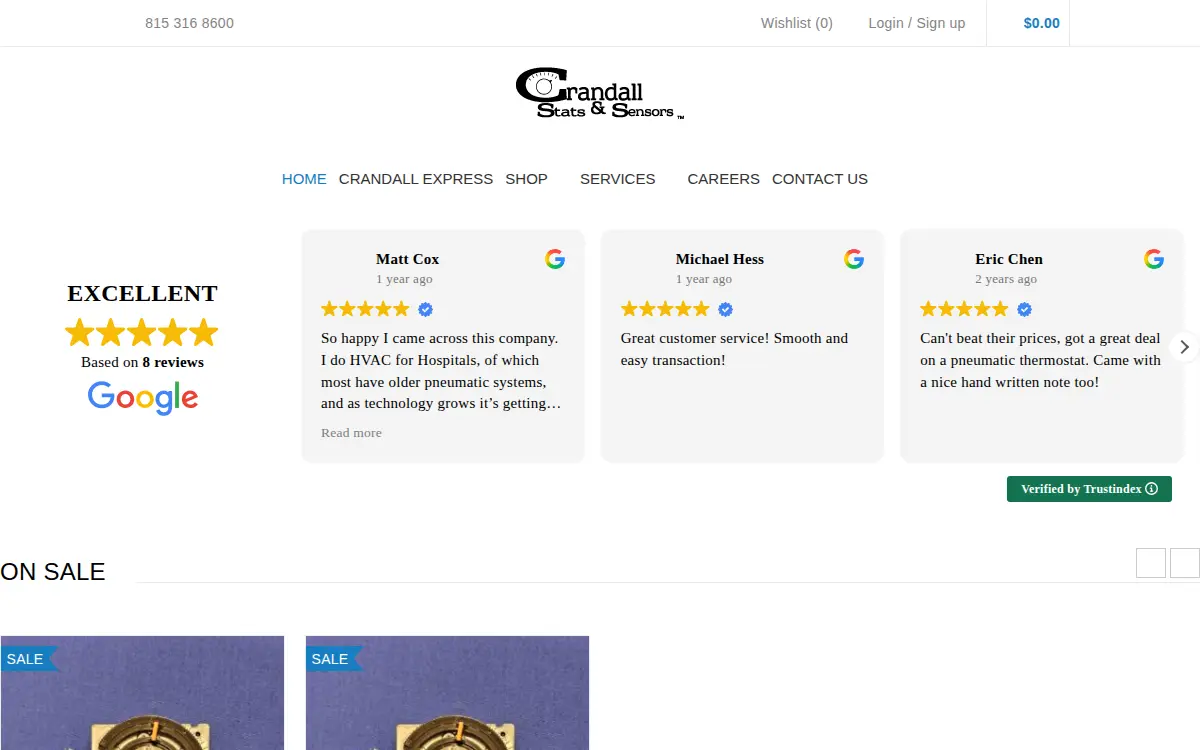Click reviewer name Michael Hess
The width and height of the screenshot is (1200, 750).
720,259
